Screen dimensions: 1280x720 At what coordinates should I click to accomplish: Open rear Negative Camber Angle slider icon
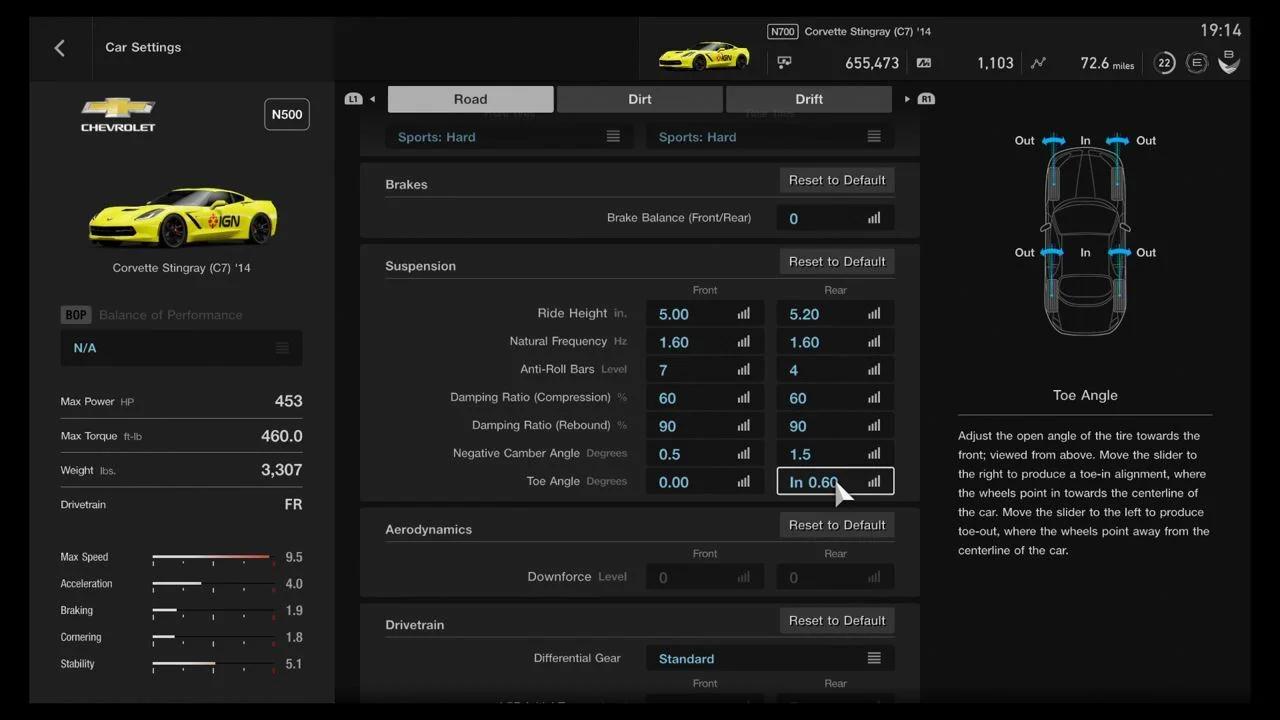coord(874,454)
